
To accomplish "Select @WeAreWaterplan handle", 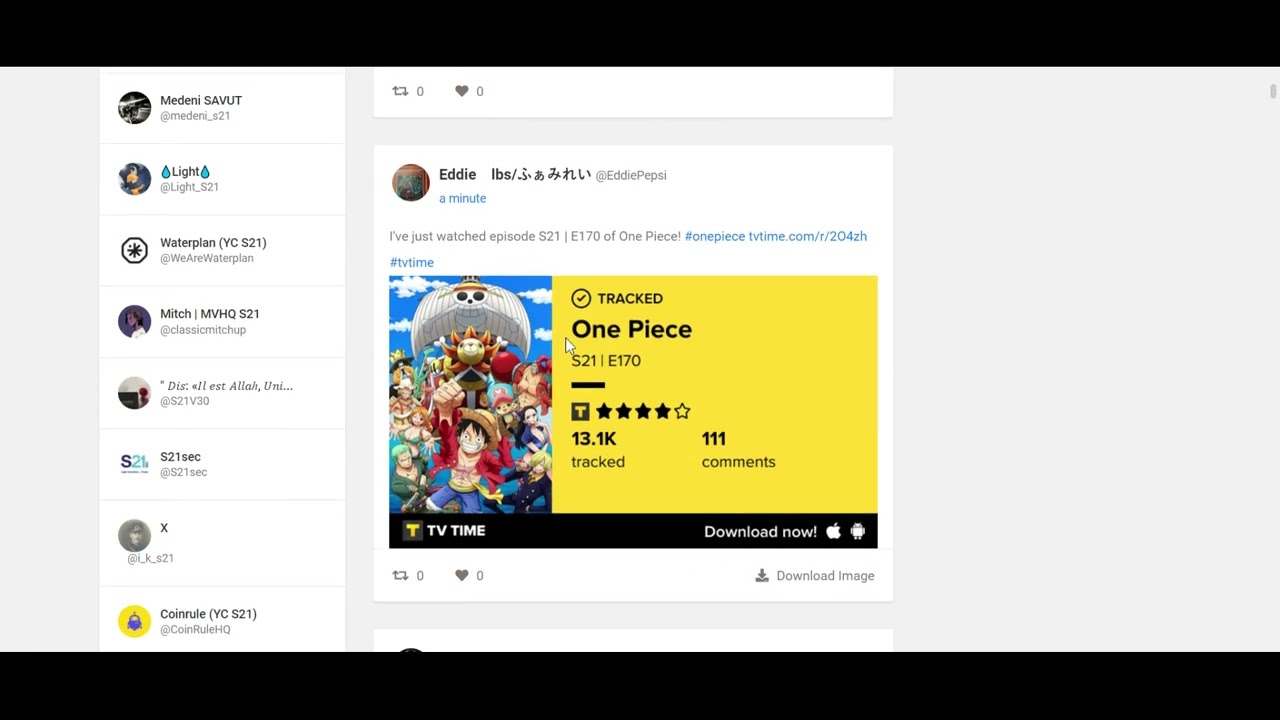I will pyautogui.click(x=207, y=258).
